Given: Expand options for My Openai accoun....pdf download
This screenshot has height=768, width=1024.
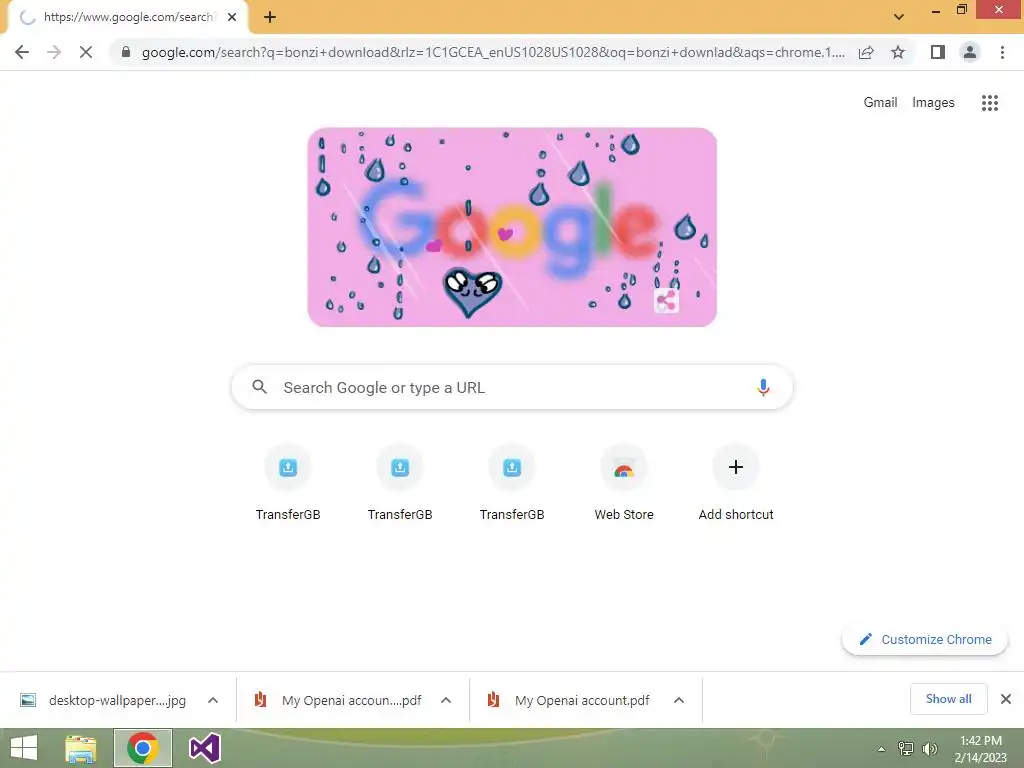Looking at the screenshot, I should coord(446,700).
